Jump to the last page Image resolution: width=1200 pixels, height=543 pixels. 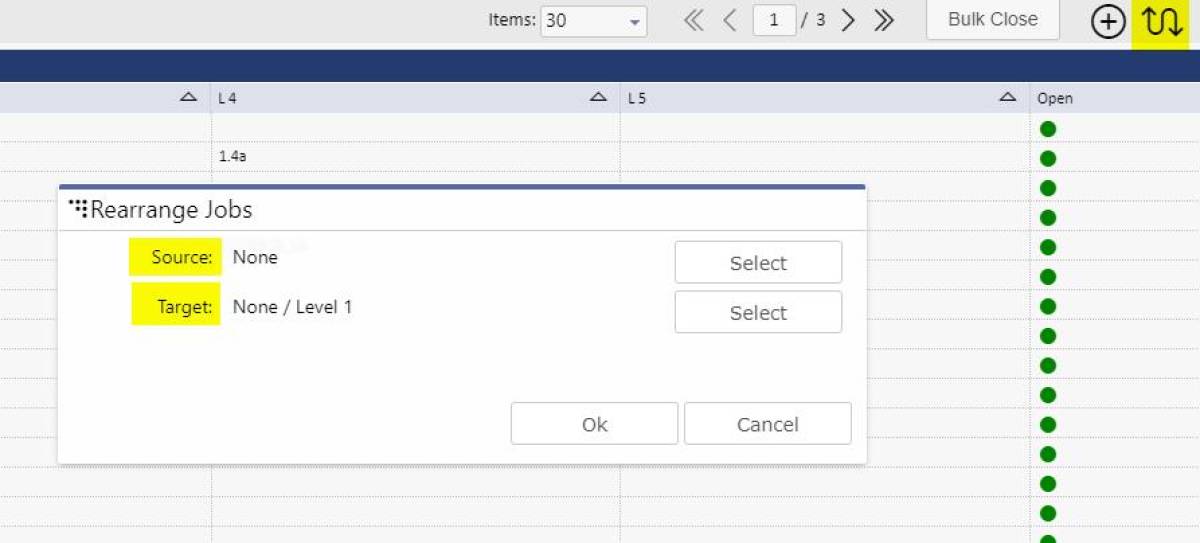click(883, 21)
